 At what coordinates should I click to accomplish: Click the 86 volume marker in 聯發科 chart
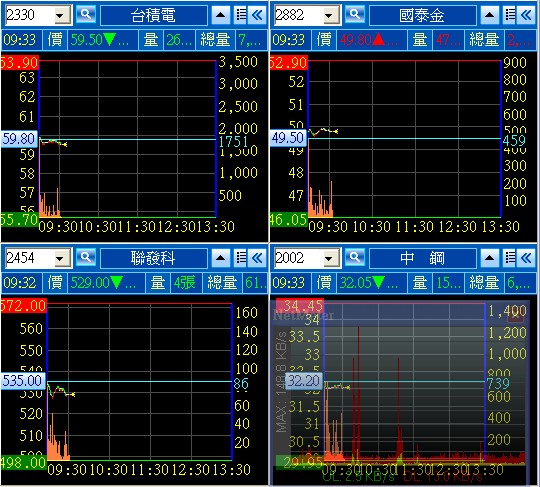241,383
